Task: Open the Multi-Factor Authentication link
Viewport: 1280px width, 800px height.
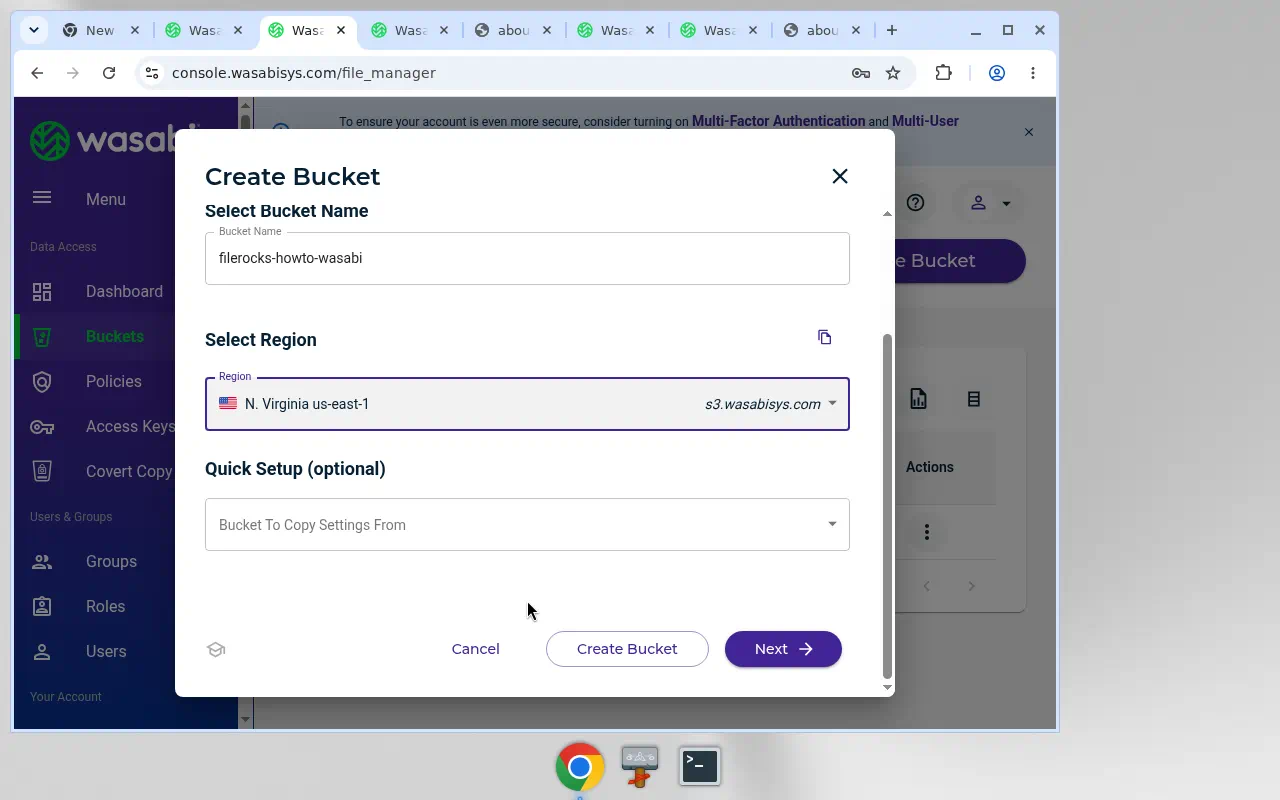Action: click(x=778, y=121)
